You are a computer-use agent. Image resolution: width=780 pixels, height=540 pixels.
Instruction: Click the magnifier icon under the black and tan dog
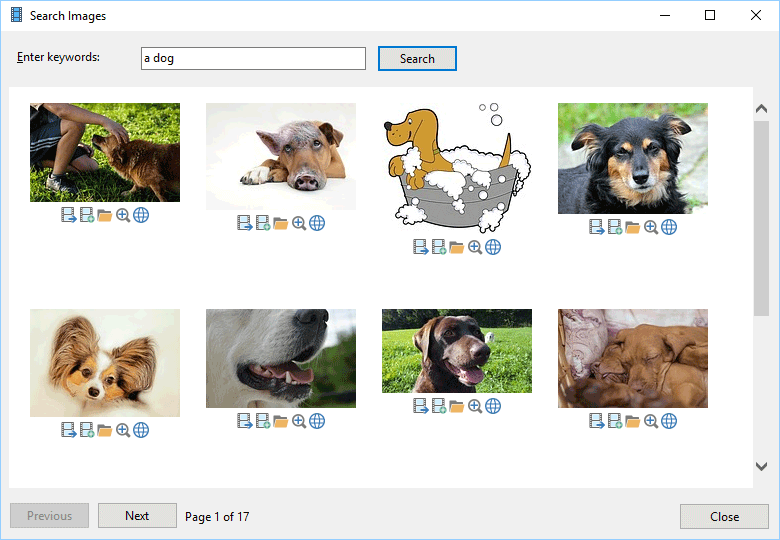(x=651, y=227)
